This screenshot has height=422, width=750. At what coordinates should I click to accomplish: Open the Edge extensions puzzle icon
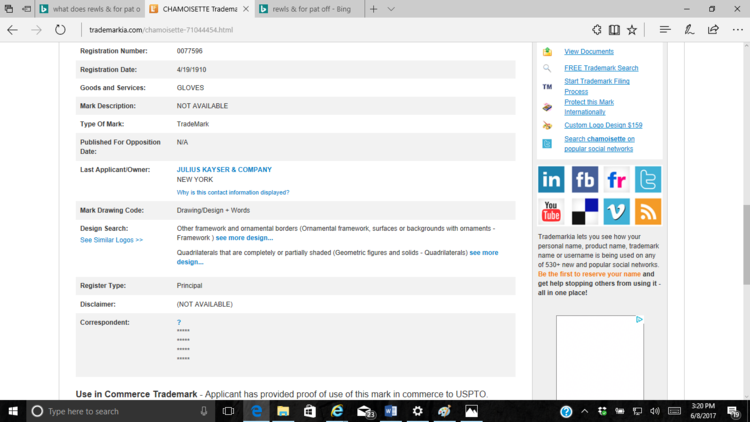tap(596, 30)
